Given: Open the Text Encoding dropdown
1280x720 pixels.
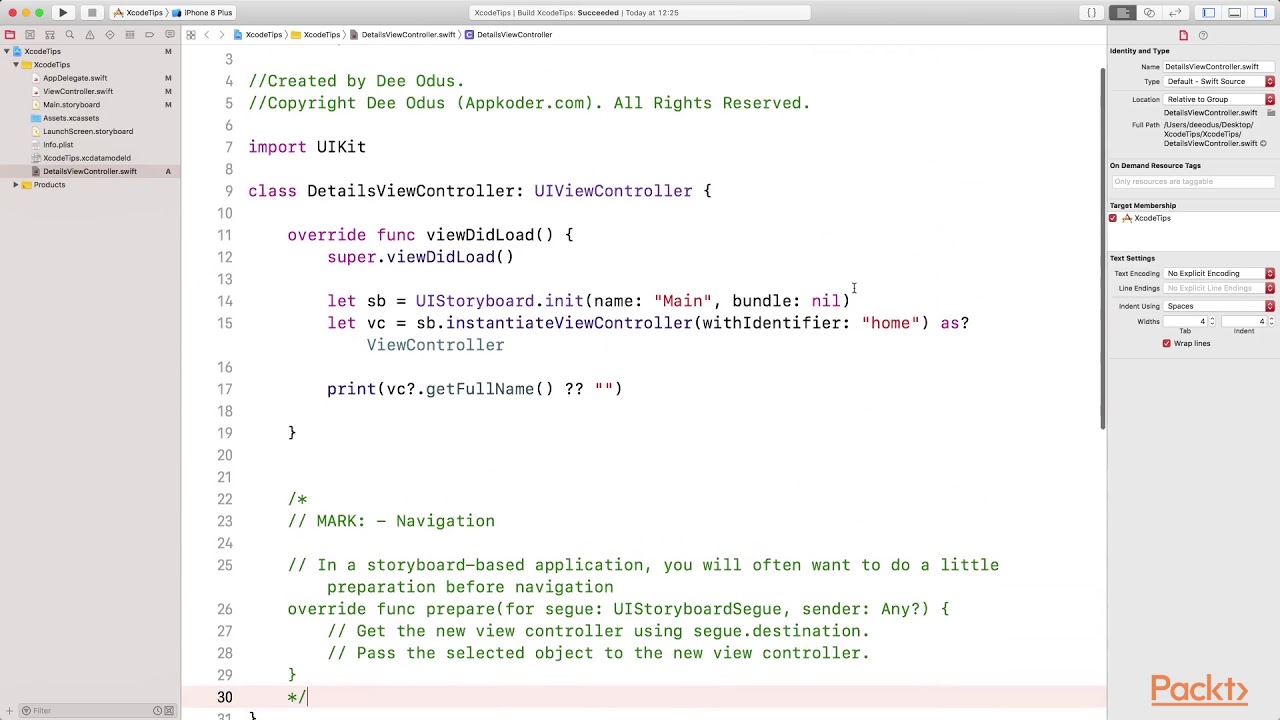Looking at the screenshot, I should pos(1220,274).
